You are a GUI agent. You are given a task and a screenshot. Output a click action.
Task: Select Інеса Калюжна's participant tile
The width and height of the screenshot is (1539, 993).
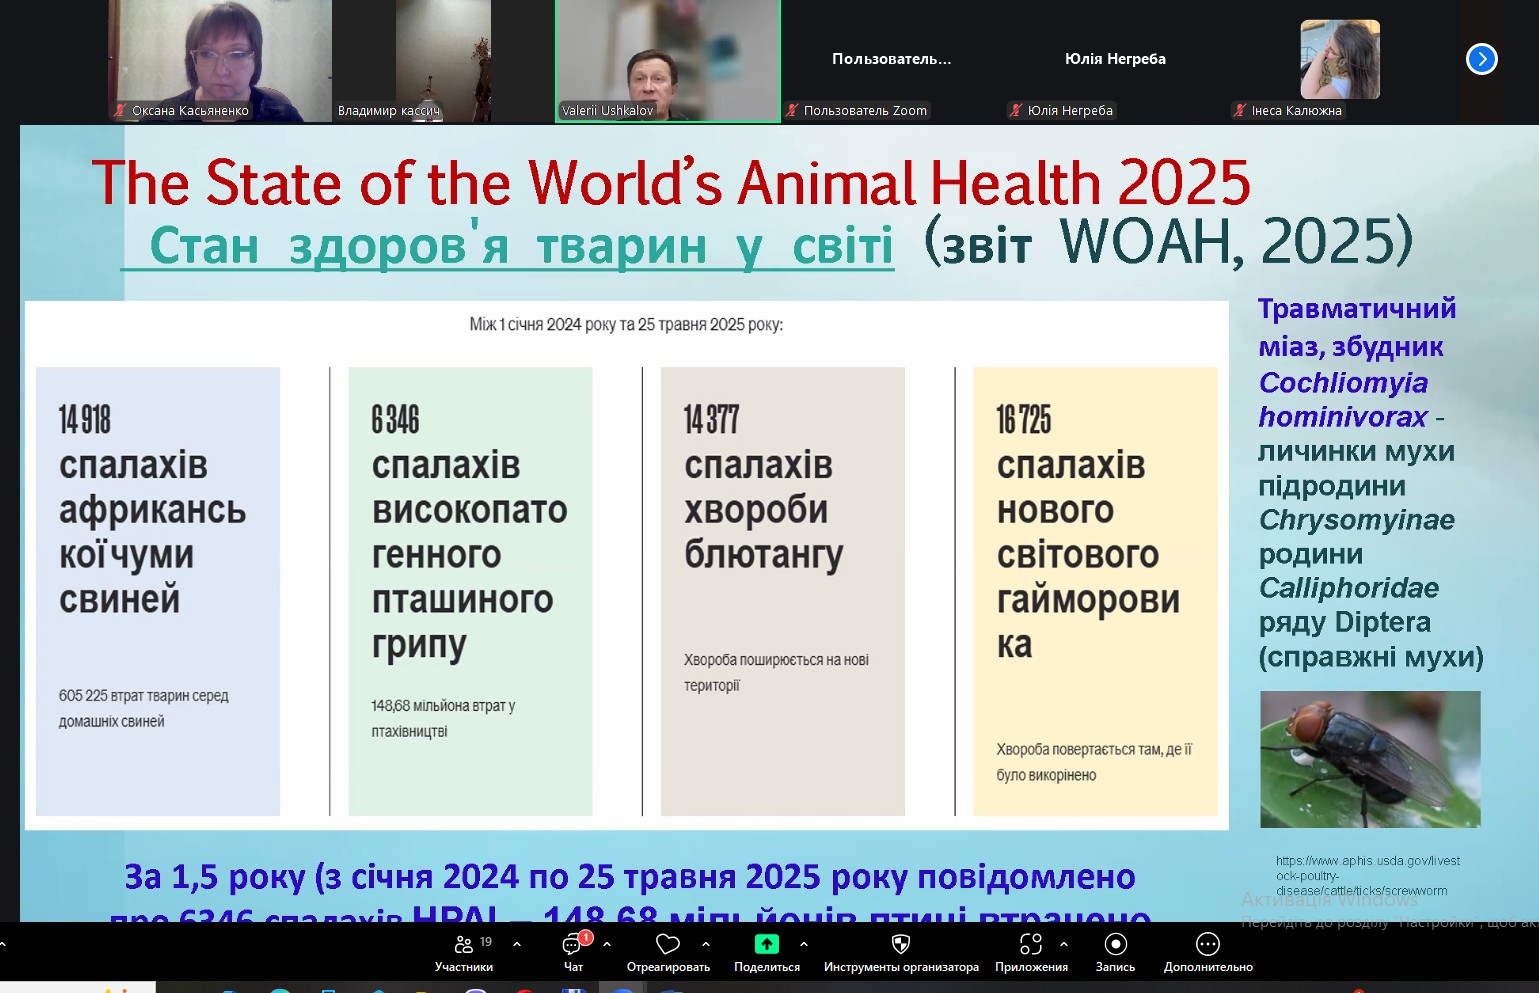coord(1339,60)
